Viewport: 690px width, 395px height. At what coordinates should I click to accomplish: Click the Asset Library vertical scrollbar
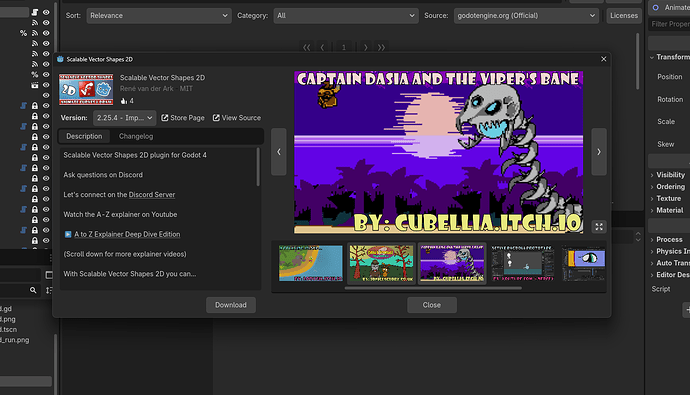(x=637, y=62)
